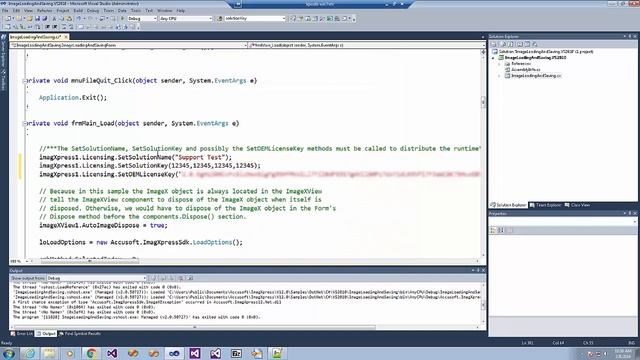Open the Project menu
The height and width of the screenshot is (360, 640).
pyautogui.click(x=62, y=11)
